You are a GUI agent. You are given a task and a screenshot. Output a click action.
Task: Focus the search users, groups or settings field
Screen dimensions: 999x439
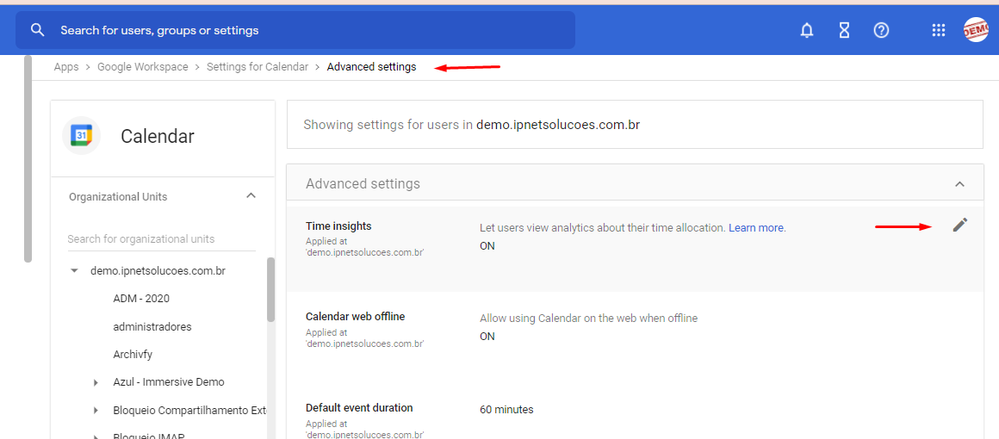295,30
